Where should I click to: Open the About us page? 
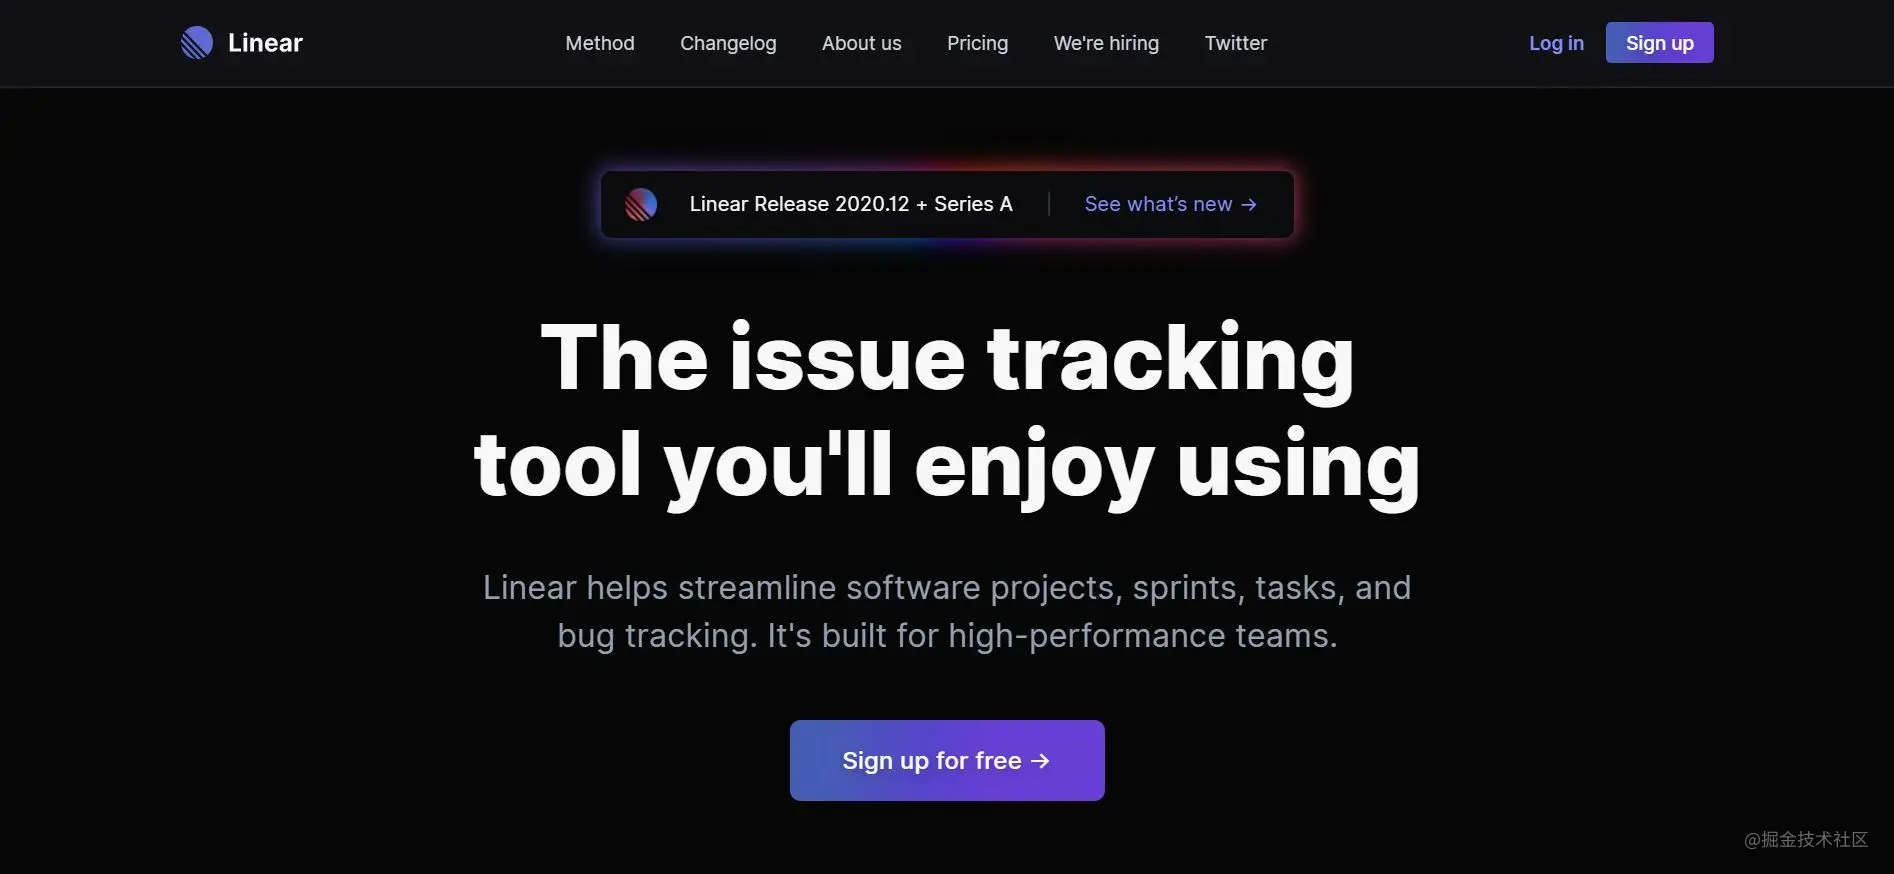[862, 43]
